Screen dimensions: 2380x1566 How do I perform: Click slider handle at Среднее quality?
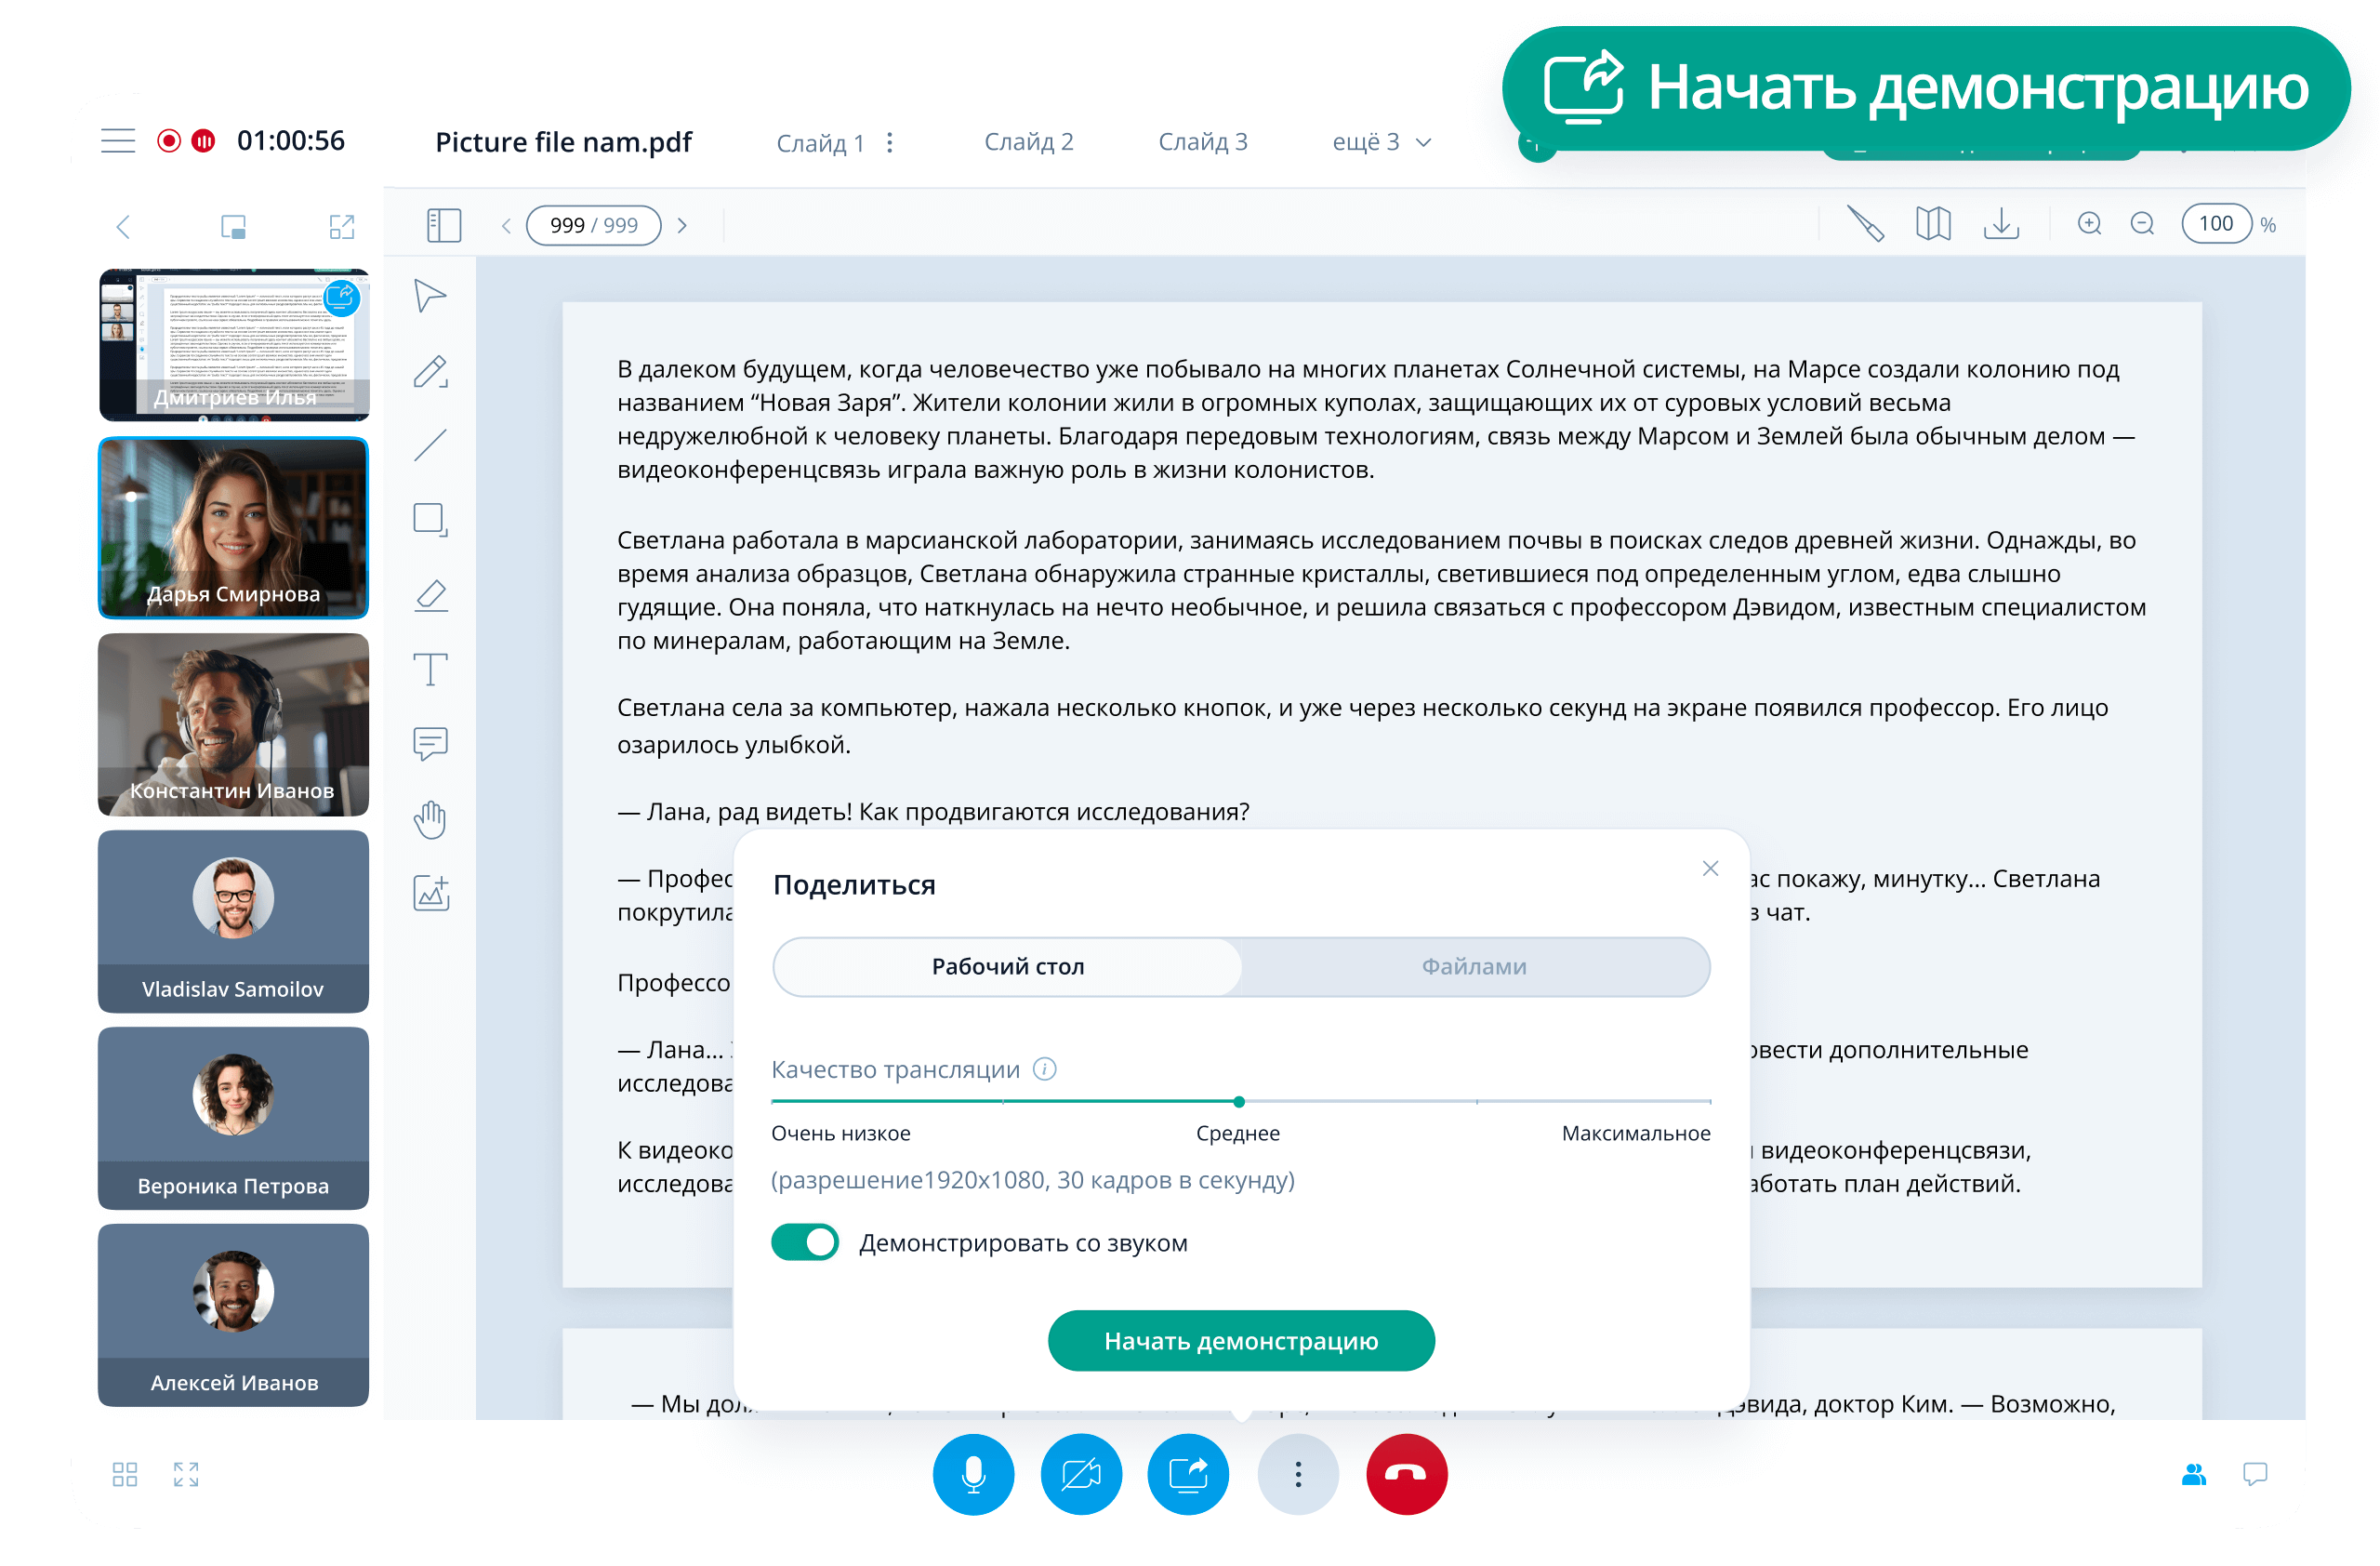[1239, 1101]
